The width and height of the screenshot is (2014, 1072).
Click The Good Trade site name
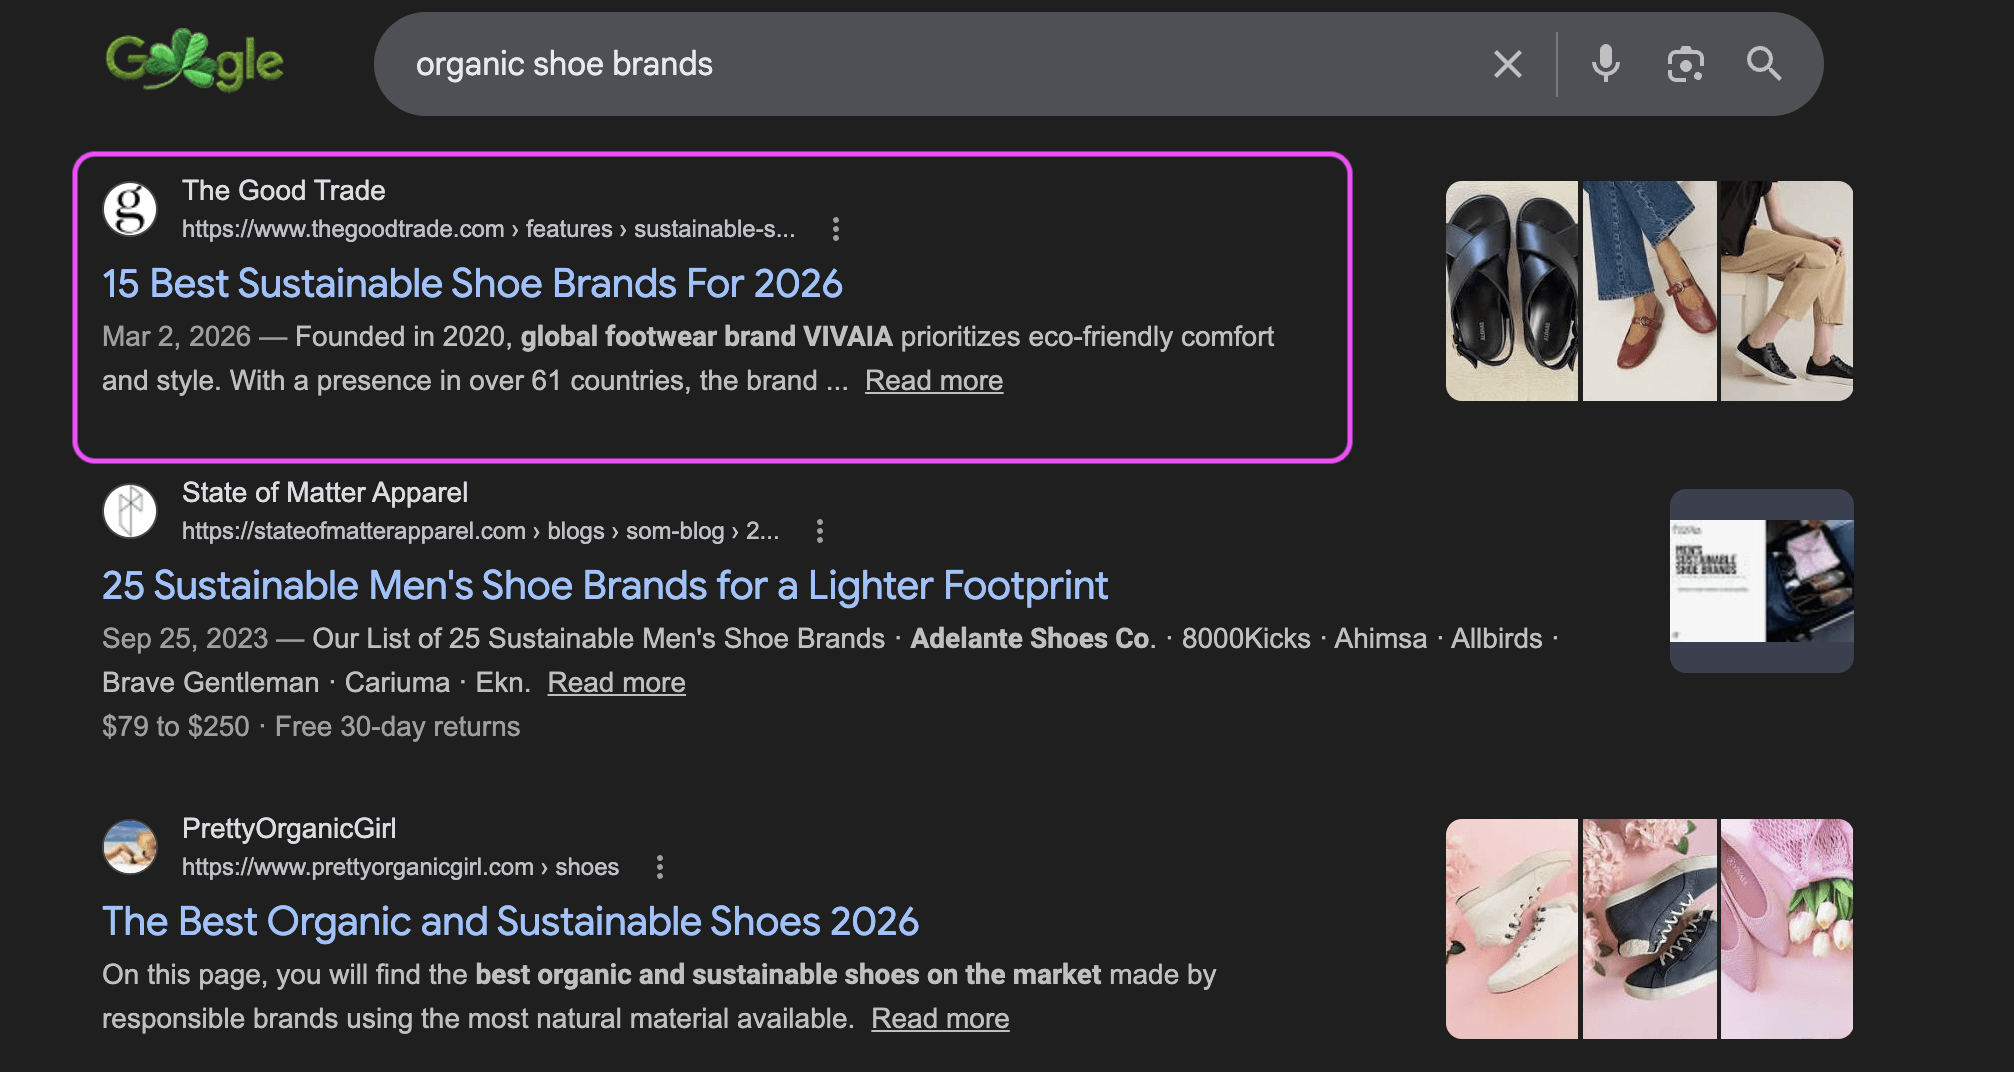(x=283, y=190)
